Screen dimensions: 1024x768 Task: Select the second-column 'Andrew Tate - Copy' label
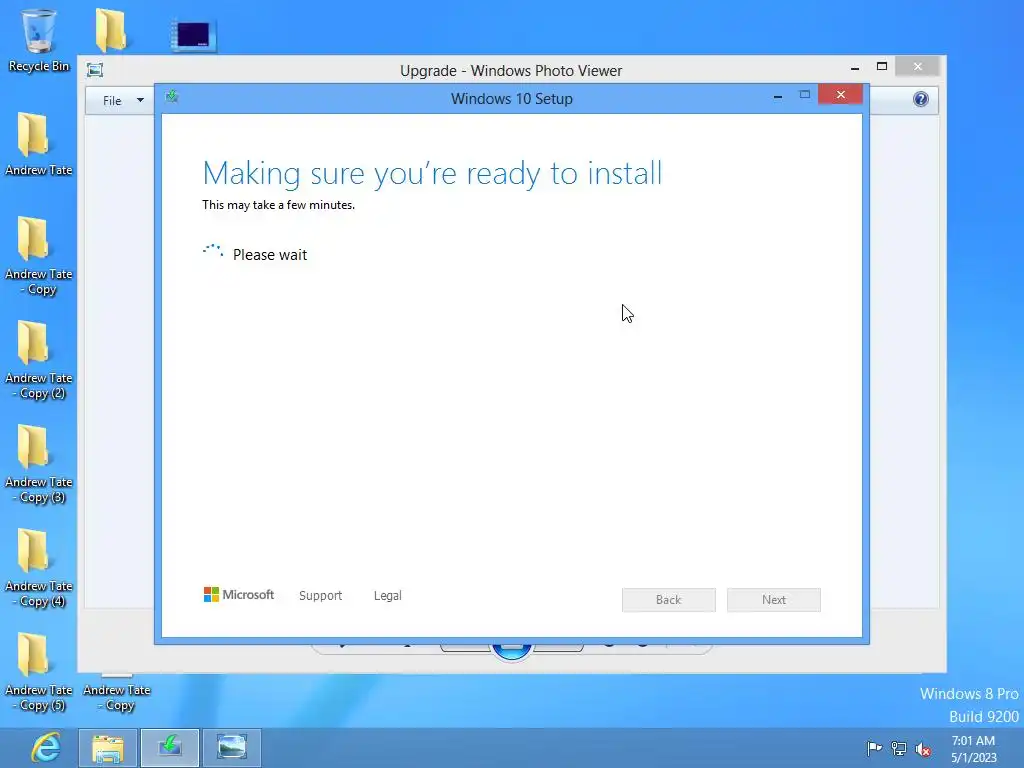coord(117,697)
